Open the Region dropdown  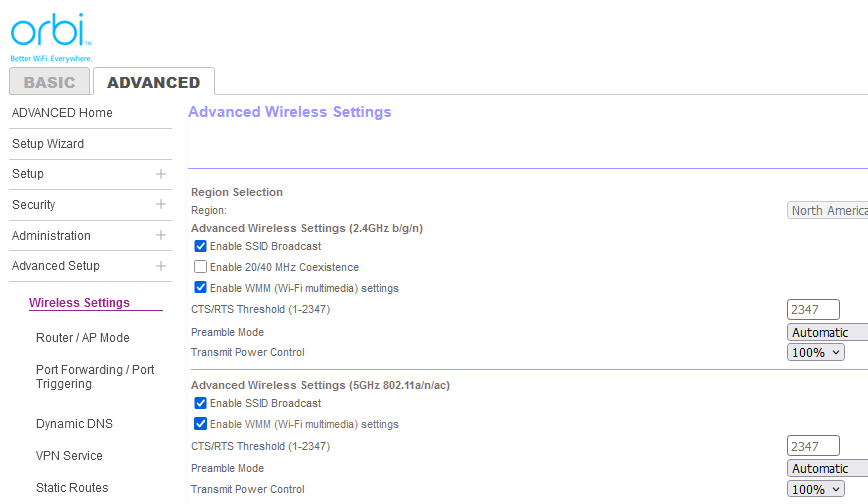tap(827, 211)
